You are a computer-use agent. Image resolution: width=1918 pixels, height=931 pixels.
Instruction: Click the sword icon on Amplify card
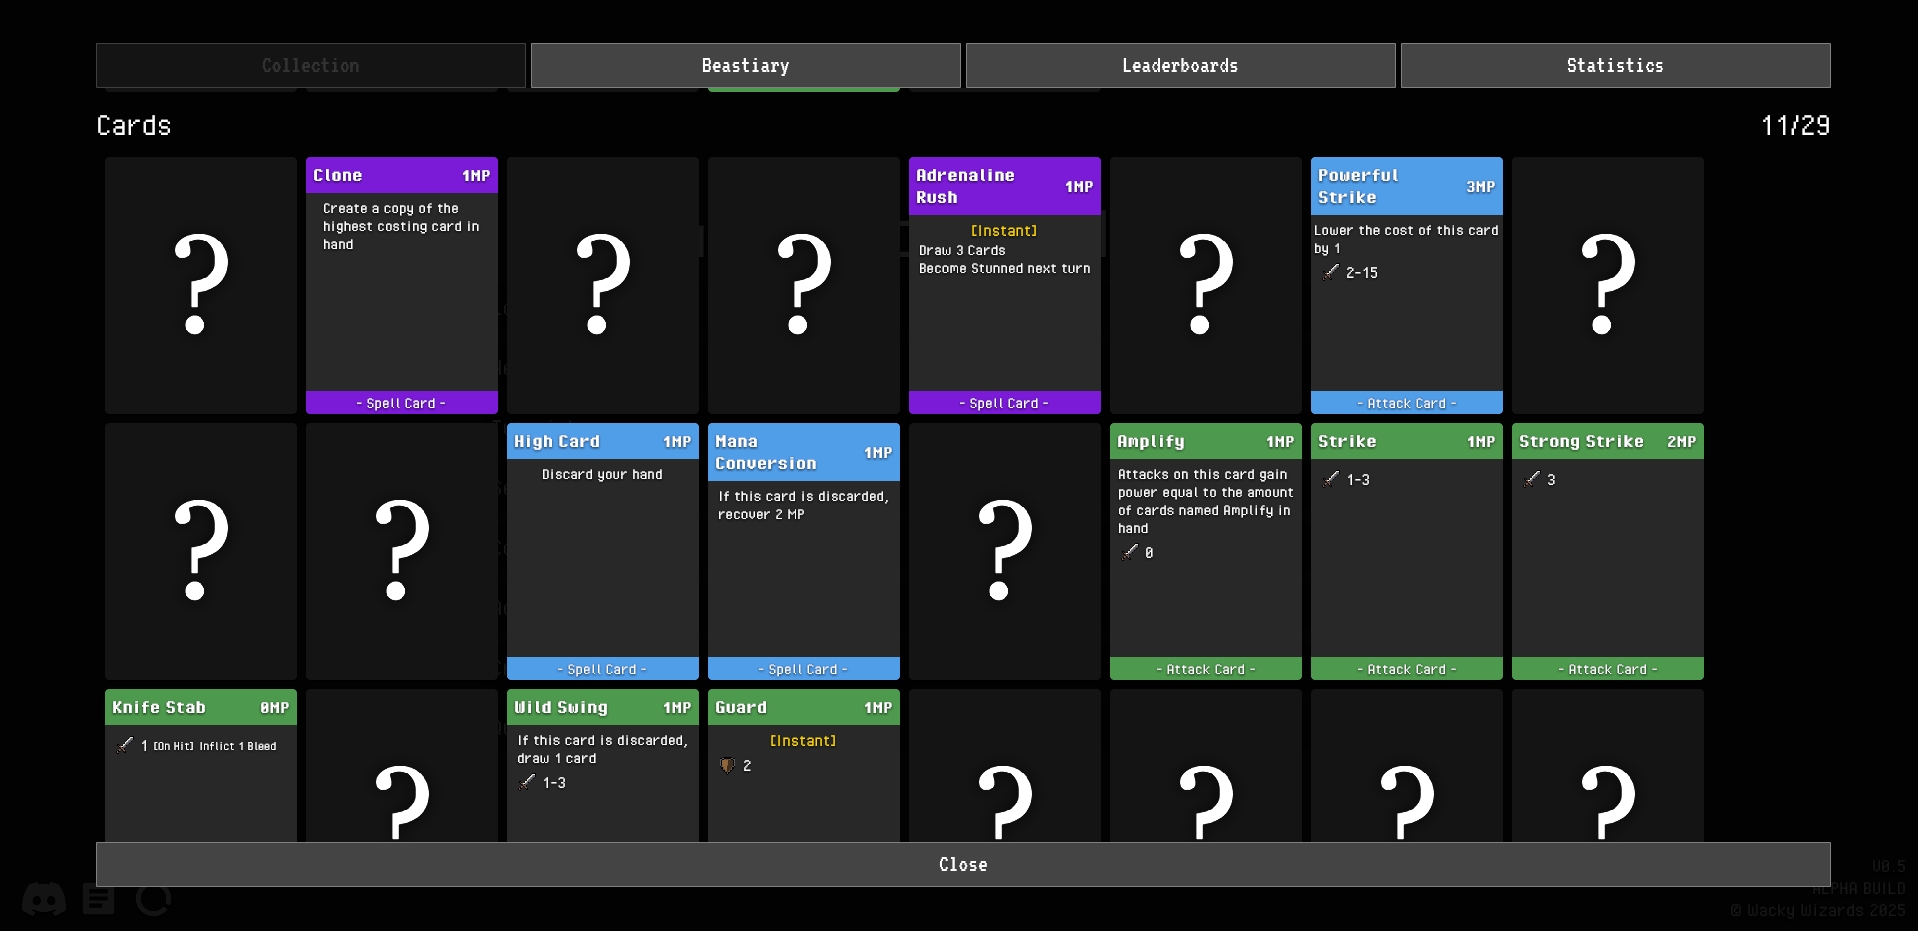(x=1129, y=552)
